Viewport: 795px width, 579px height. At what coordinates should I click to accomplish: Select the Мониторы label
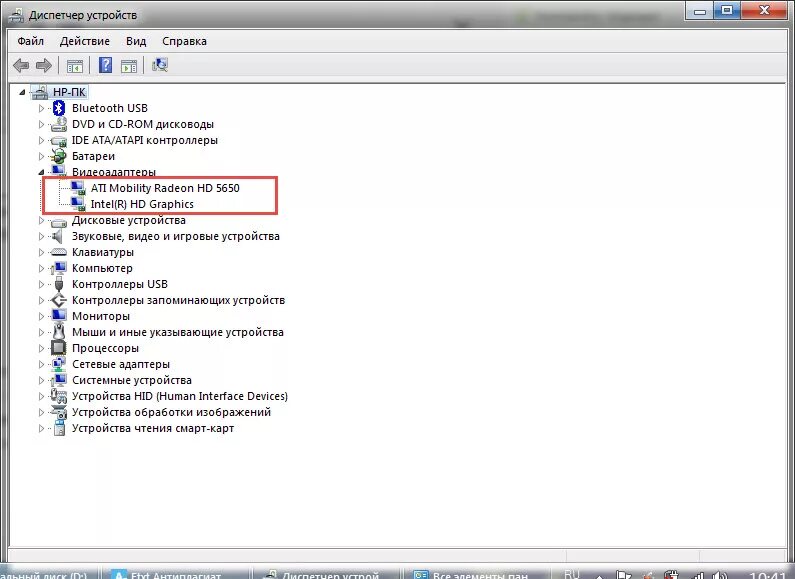pos(101,316)
